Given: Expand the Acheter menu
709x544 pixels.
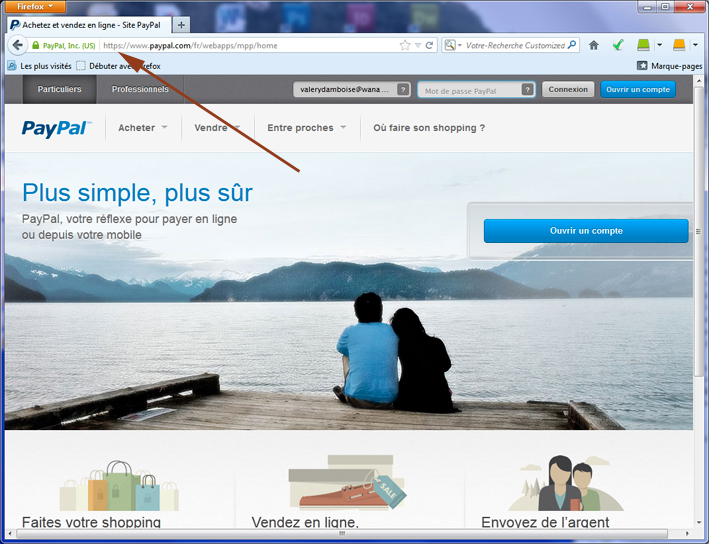Looking at the screenshot, I should pyautogui.click(x=143, y=128).
